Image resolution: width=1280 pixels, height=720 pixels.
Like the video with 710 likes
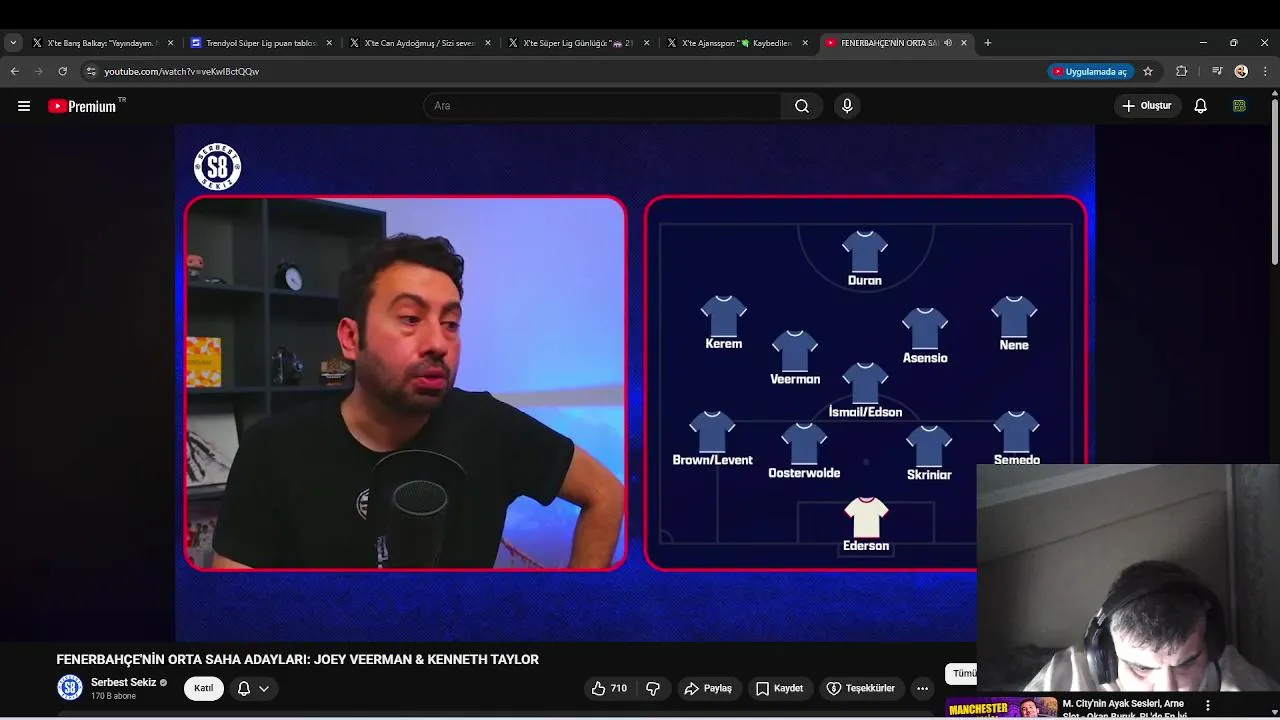point(609,688)
